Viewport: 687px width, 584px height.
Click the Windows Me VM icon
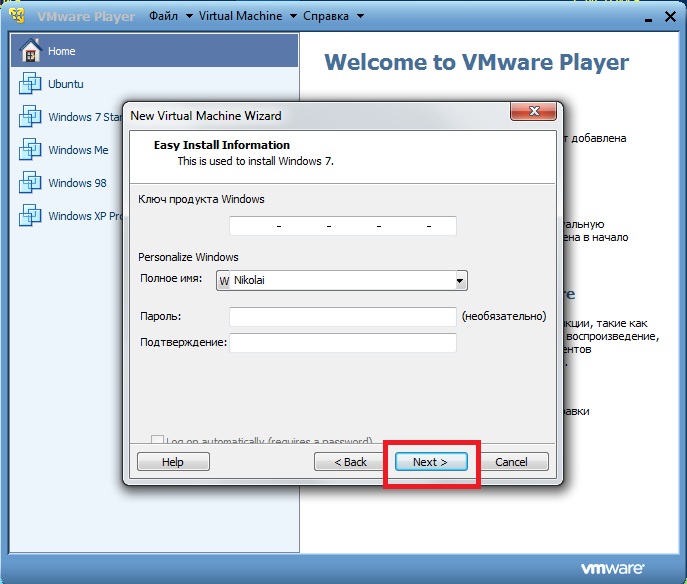coord(30,149)
